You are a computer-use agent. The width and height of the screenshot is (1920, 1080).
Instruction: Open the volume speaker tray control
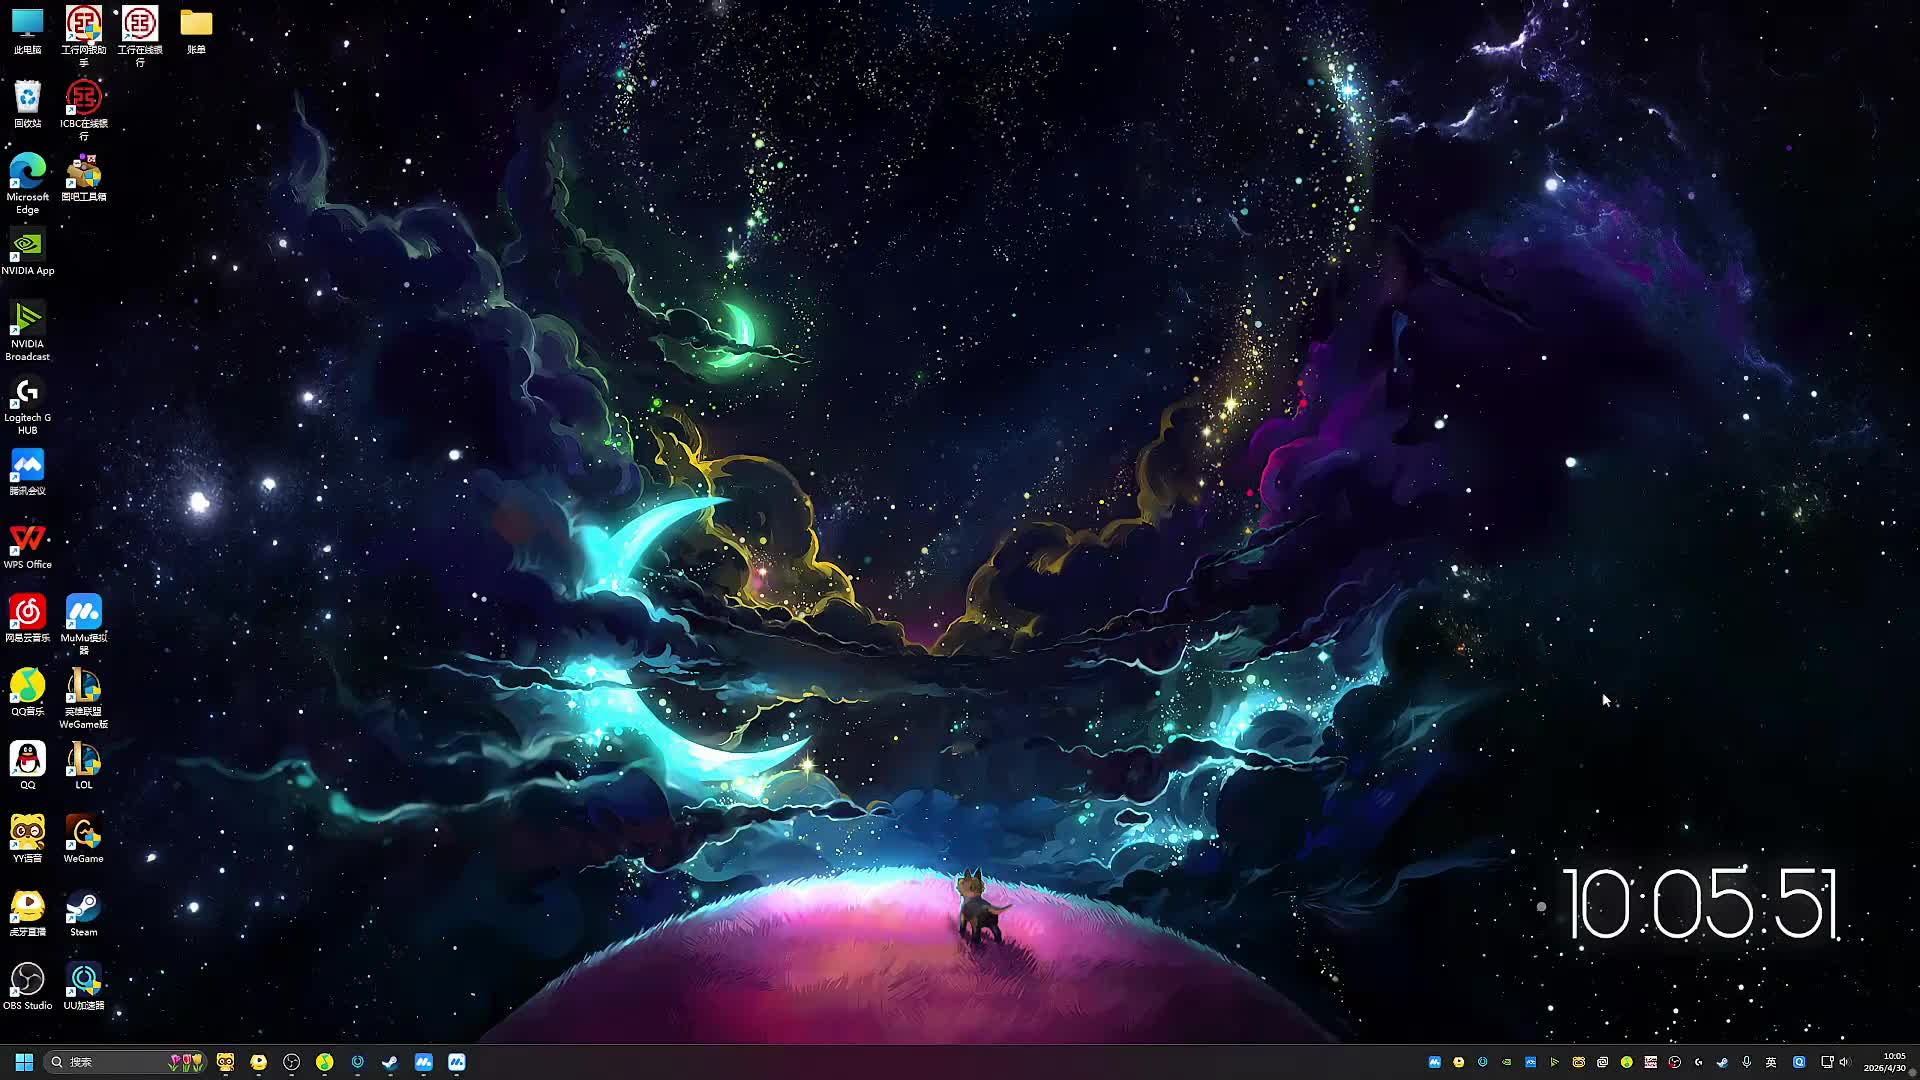click(x=1844, y=1062)
